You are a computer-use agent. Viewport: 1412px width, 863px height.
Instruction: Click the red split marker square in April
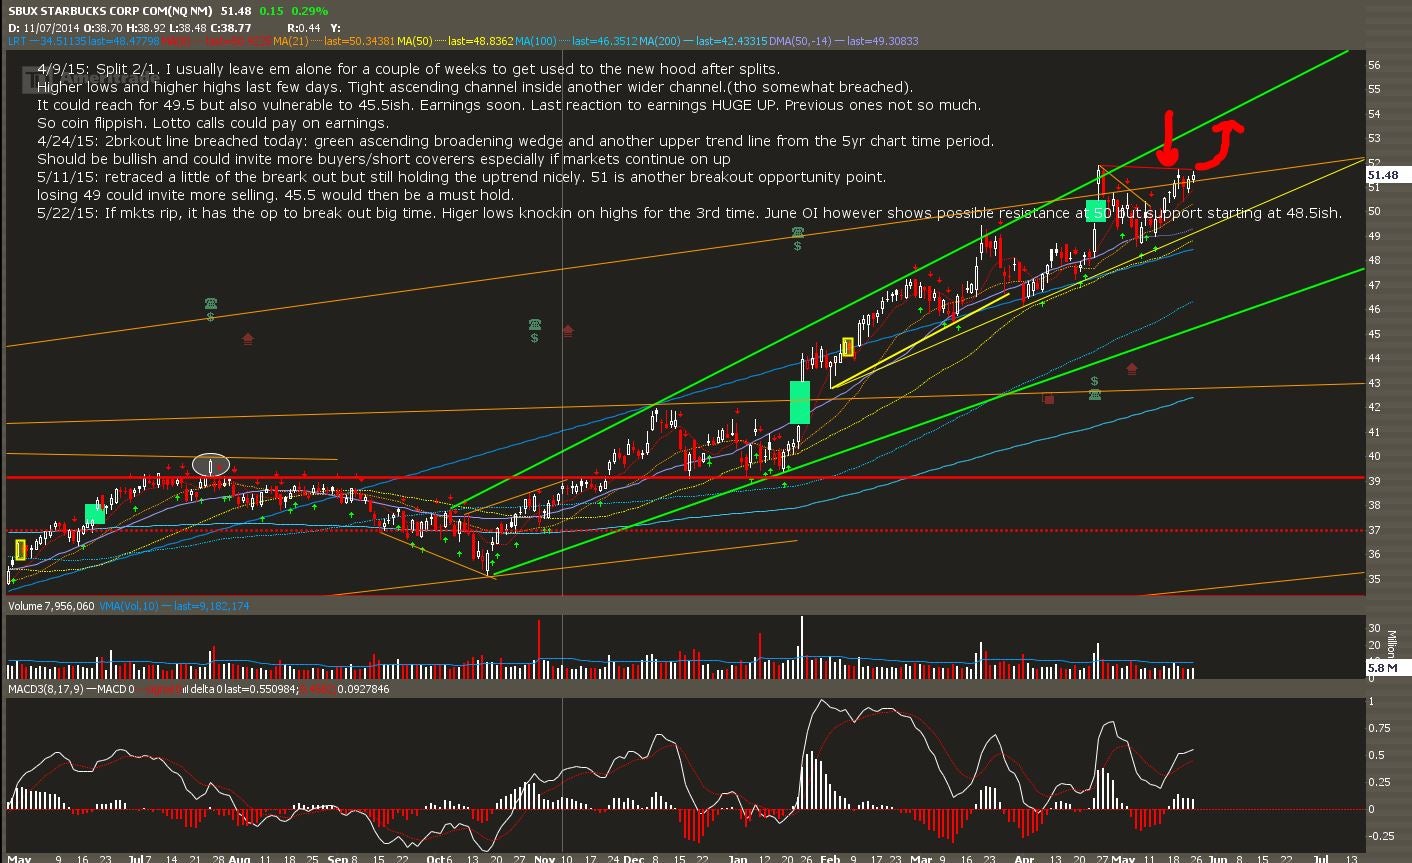[1048, 399]
